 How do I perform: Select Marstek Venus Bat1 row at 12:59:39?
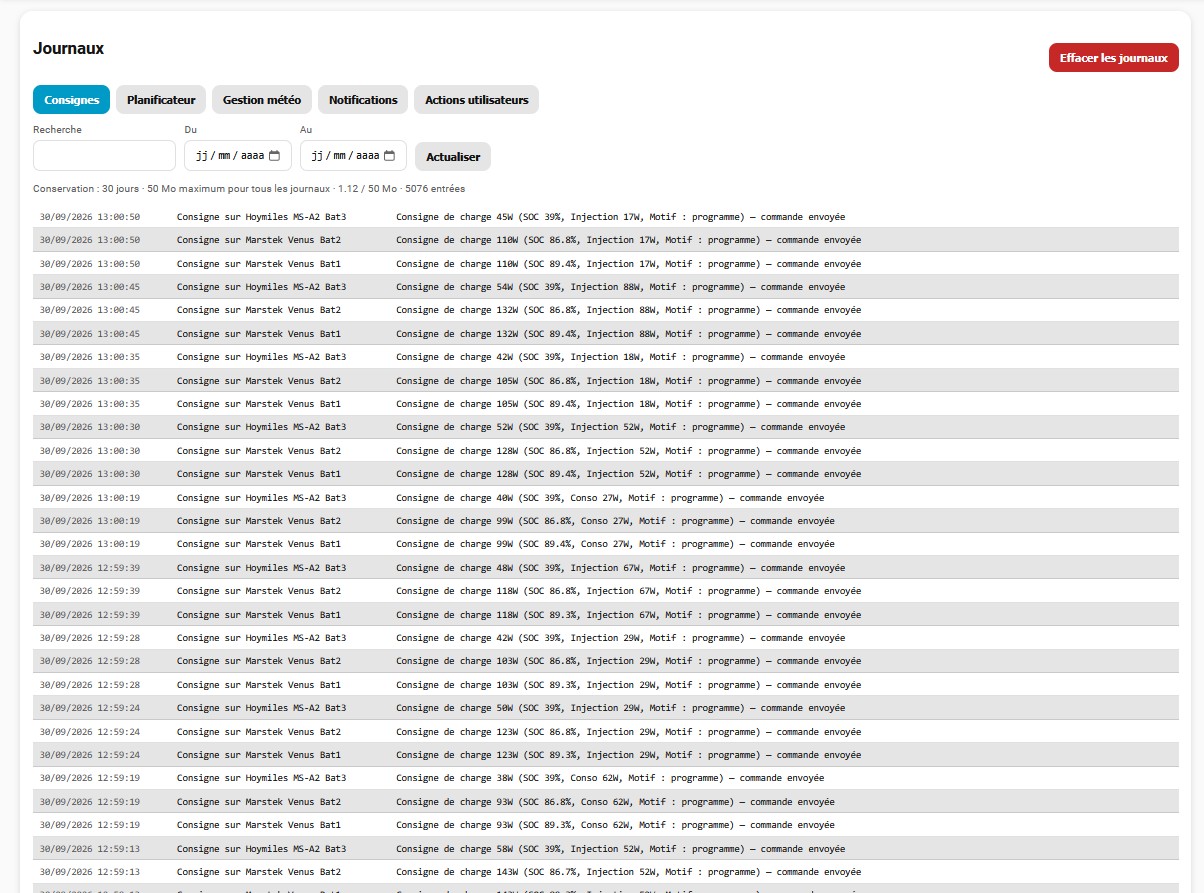(x=606, y=614)
